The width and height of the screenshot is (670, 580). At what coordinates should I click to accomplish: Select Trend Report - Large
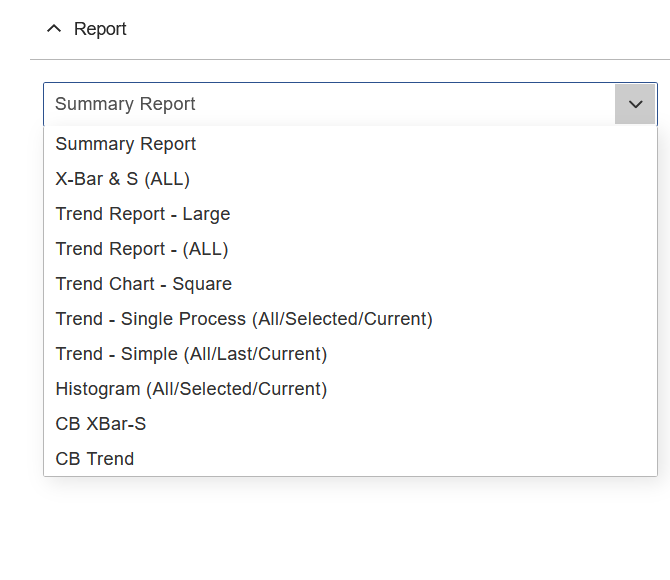point(143,214)
